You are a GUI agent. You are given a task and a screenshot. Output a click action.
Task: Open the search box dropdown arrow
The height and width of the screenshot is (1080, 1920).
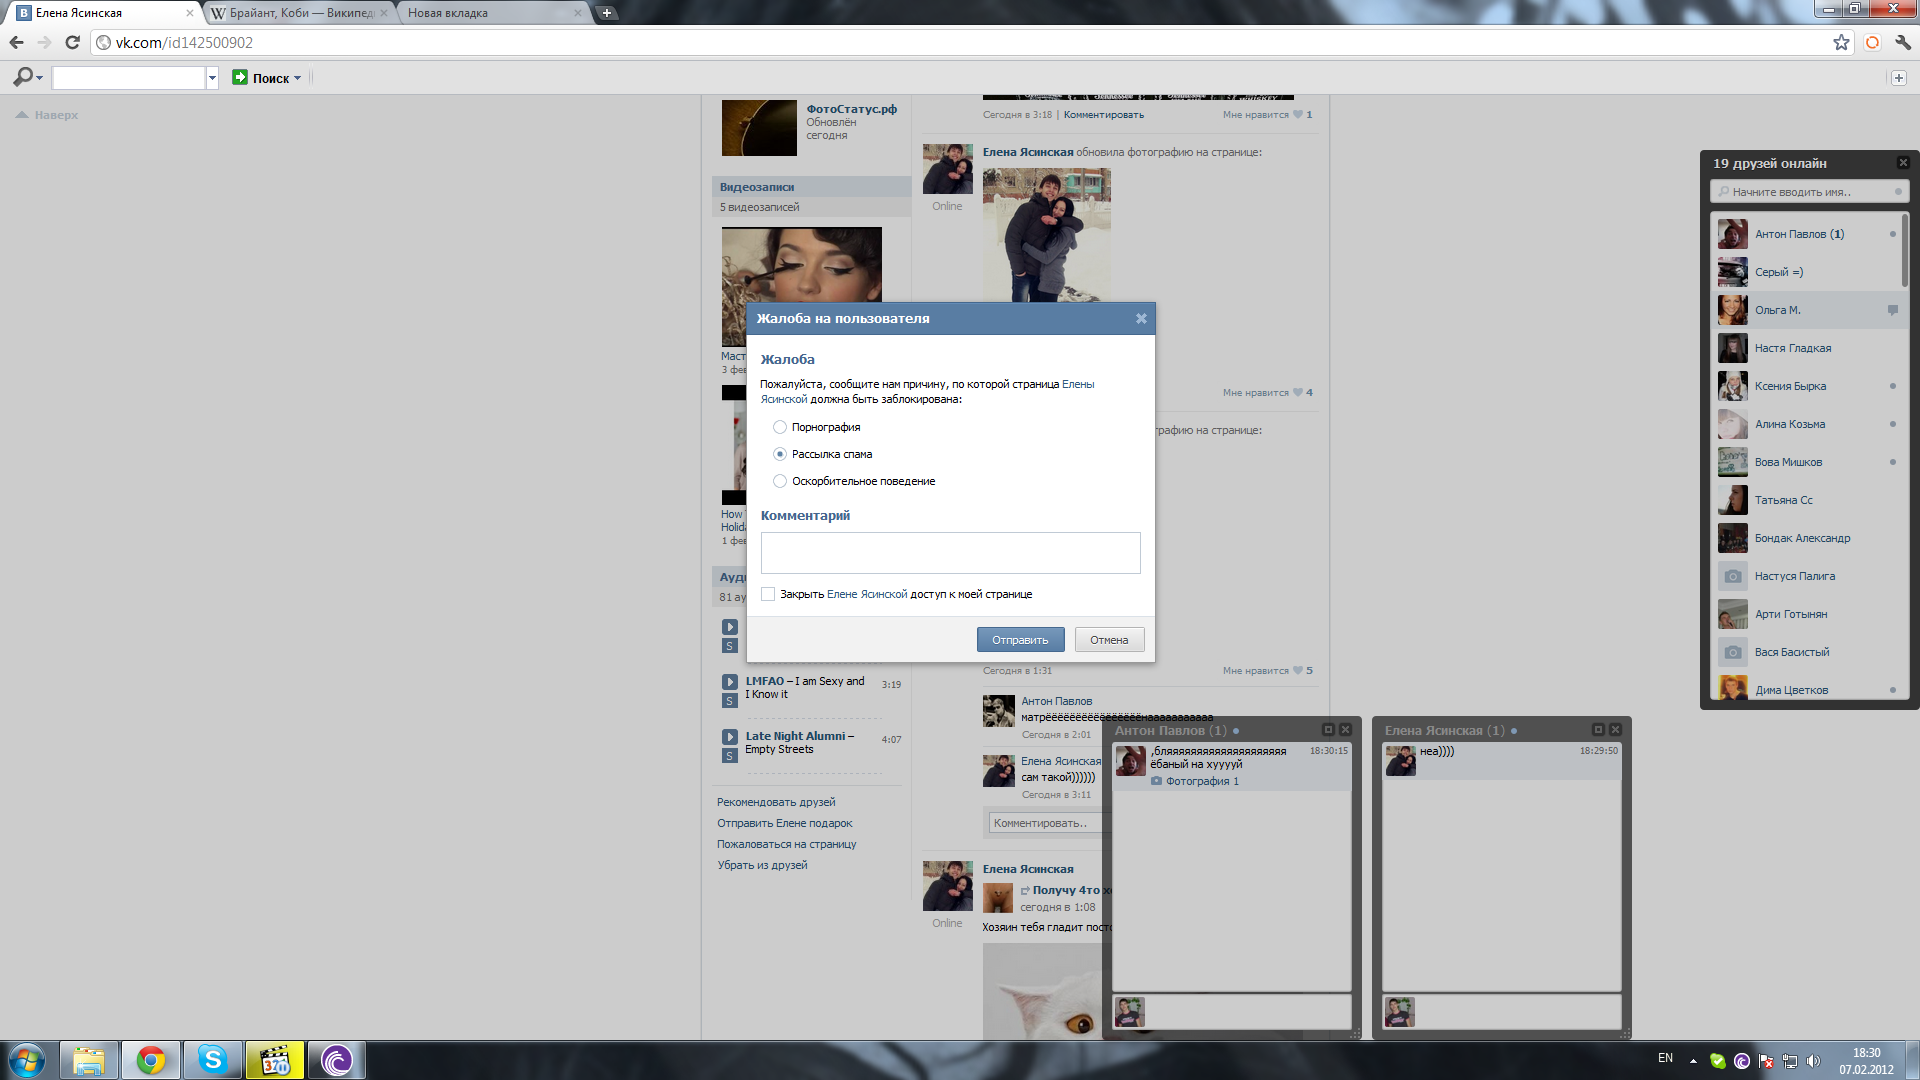point(212,78)
